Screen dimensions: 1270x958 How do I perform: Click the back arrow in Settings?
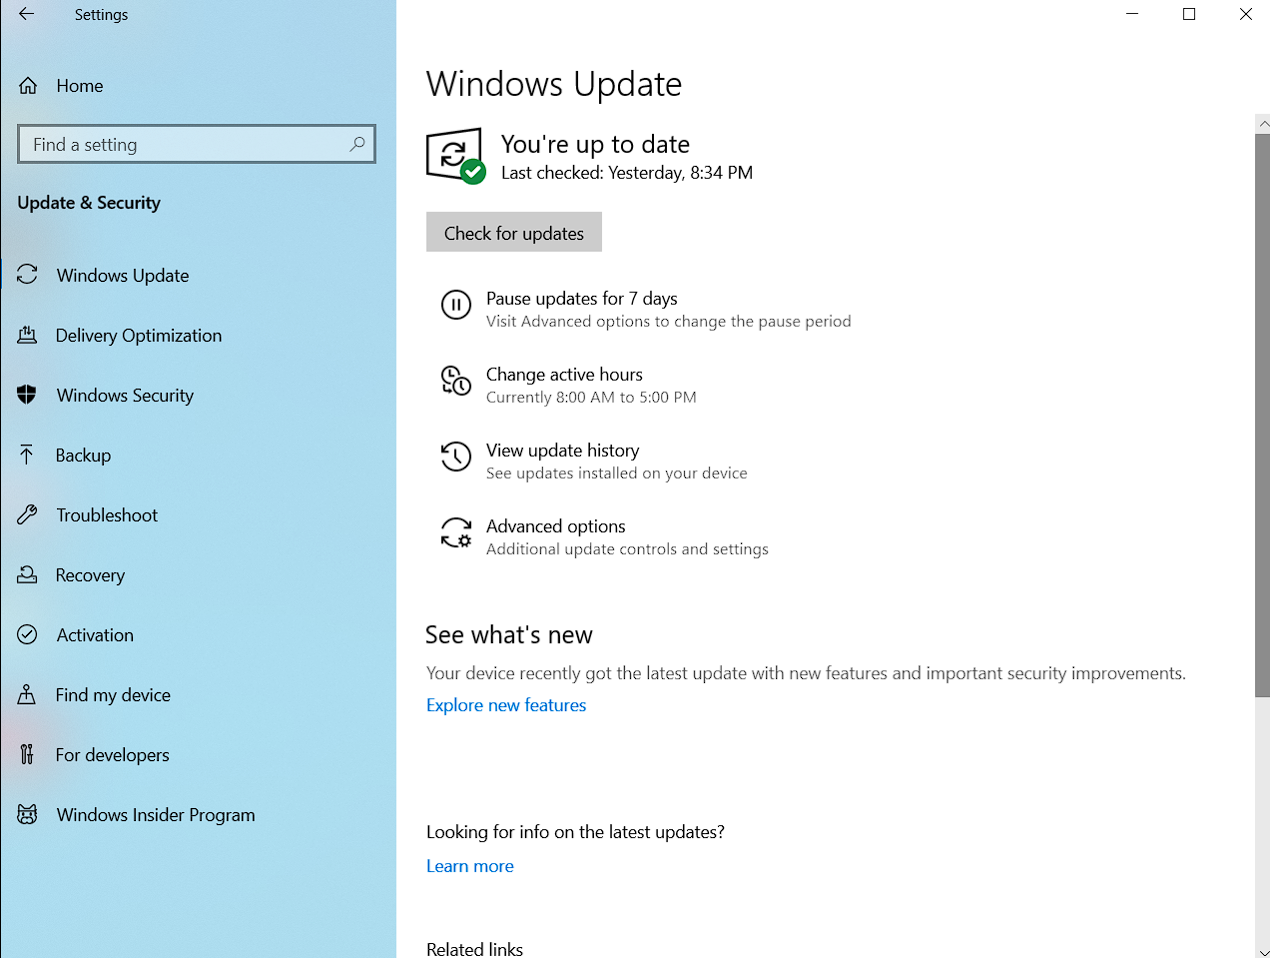27,14
